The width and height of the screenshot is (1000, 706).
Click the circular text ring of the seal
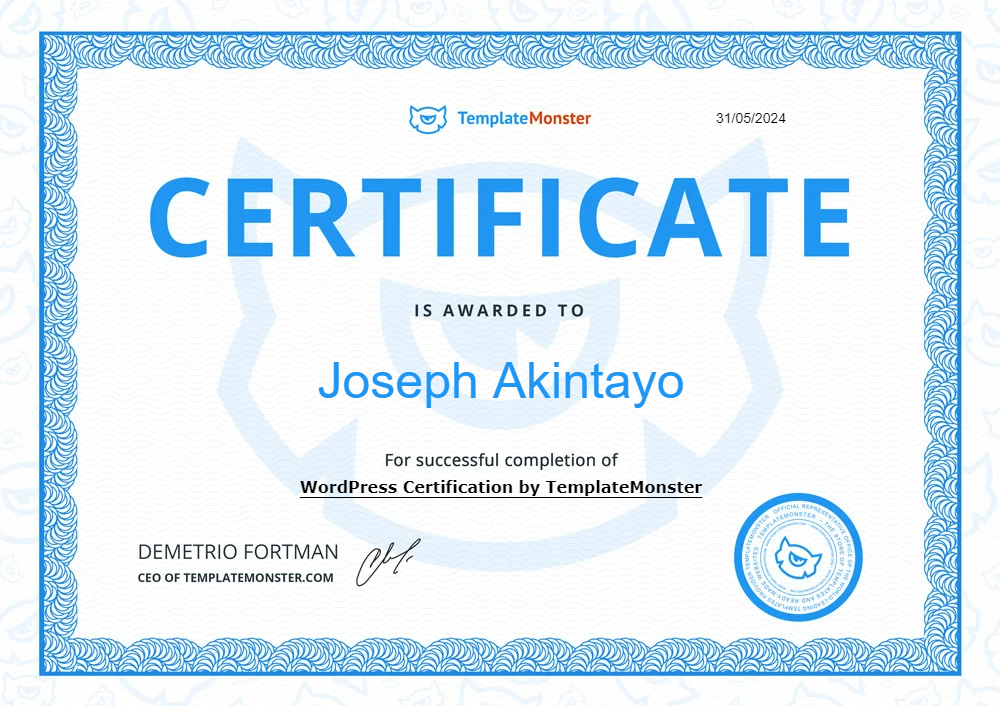(x=798, y=510)
